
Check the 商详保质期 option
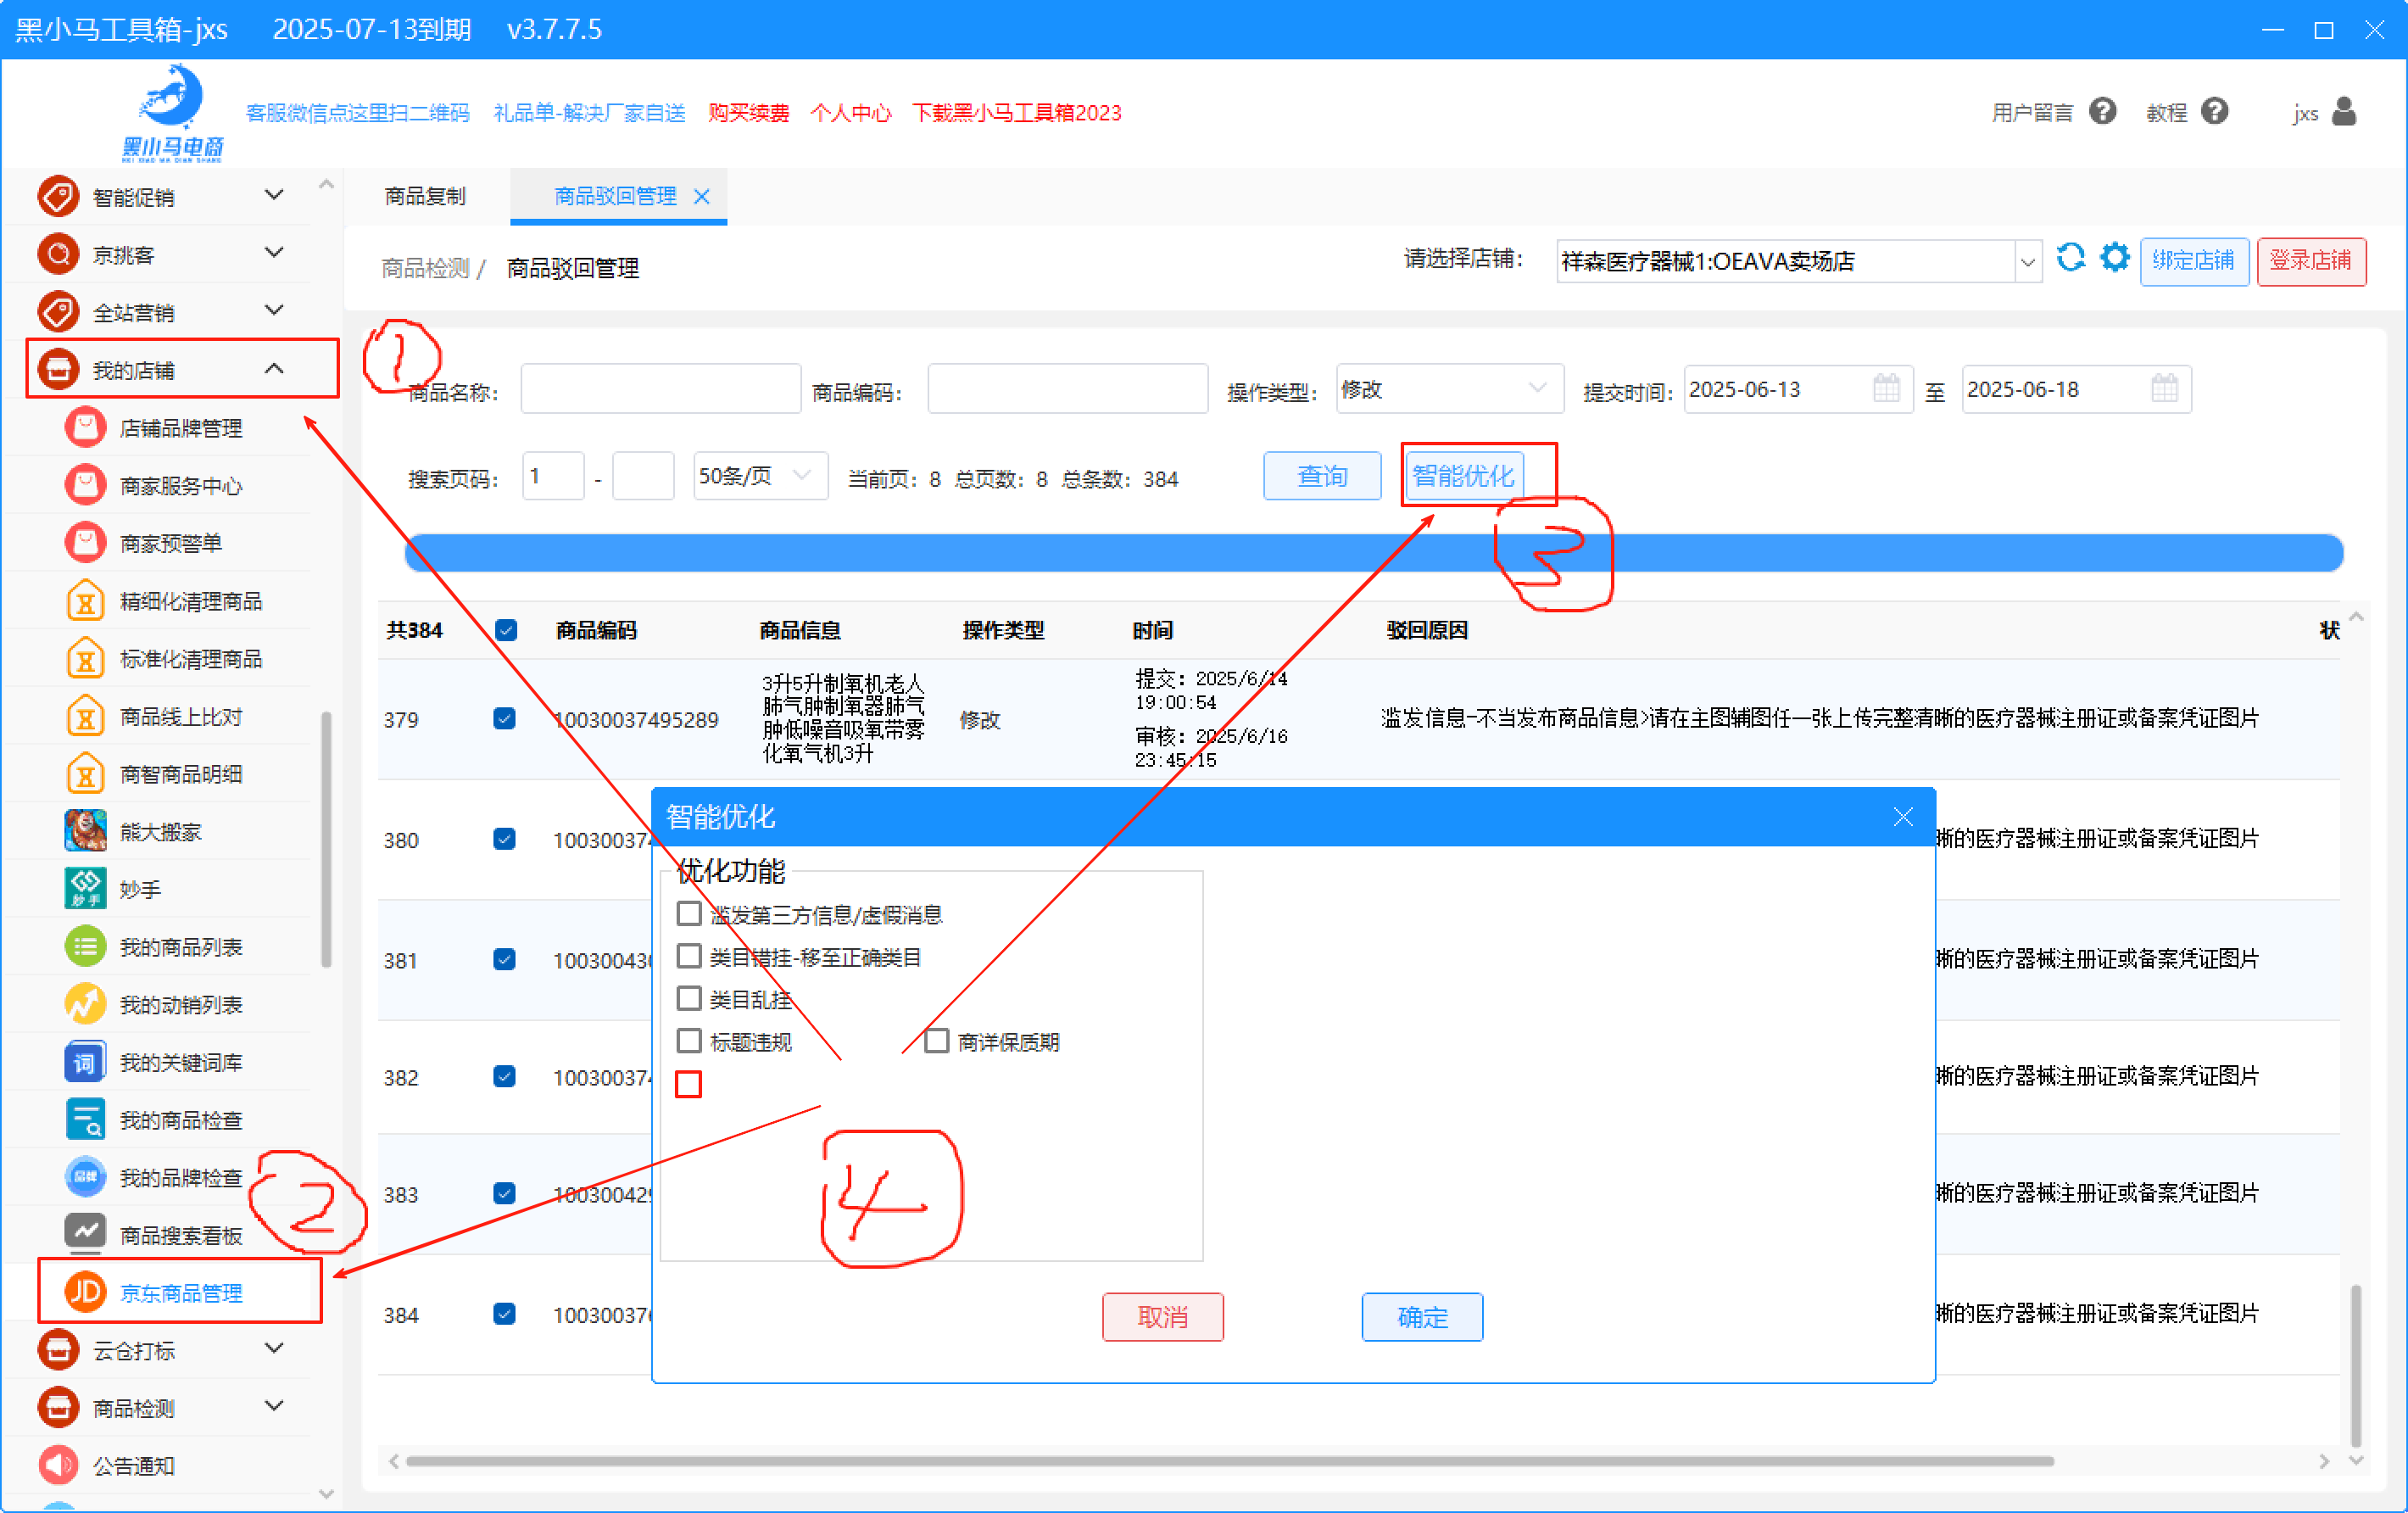click(x=936, y=1041)
